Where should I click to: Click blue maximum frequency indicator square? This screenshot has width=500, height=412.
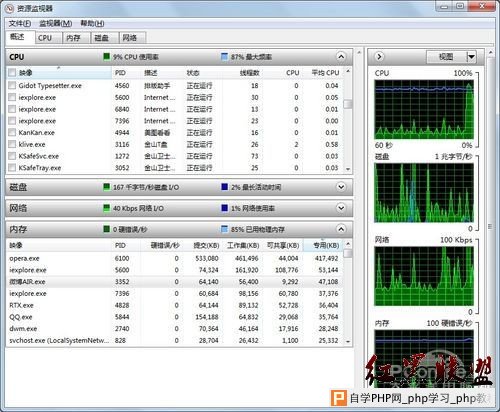click(225, 56)
